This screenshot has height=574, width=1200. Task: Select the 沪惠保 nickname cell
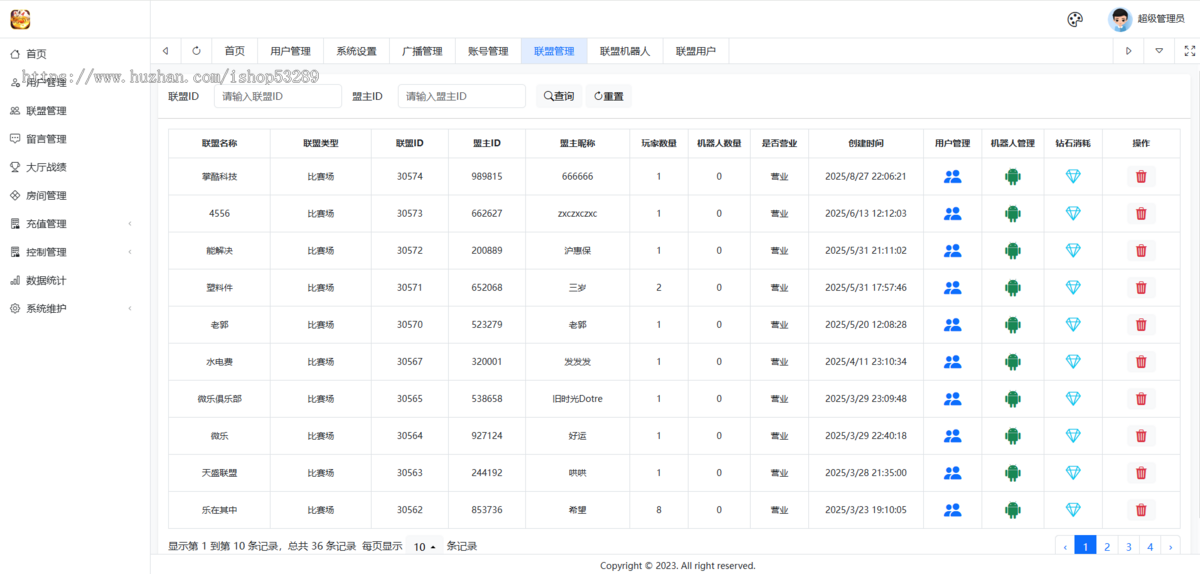tap(577, 250)
